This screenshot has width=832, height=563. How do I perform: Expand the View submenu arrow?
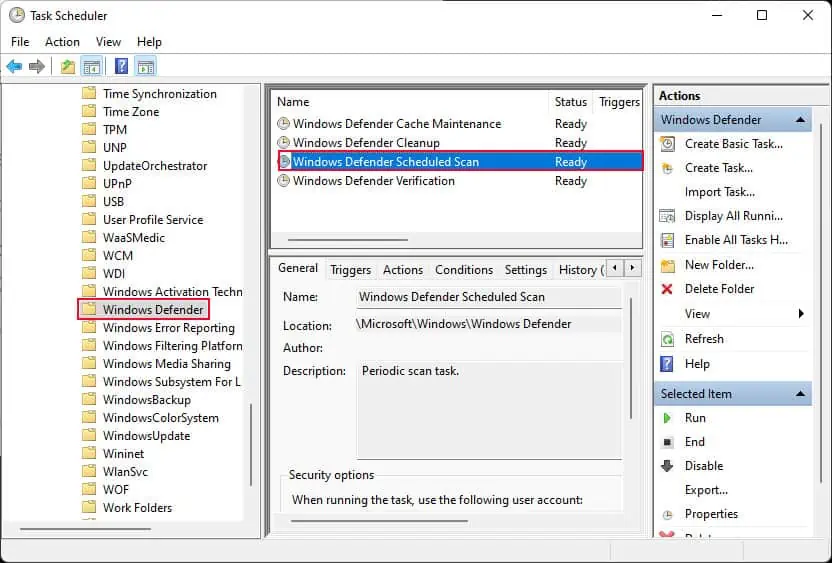pyautogui.click(x=801, y=314)
